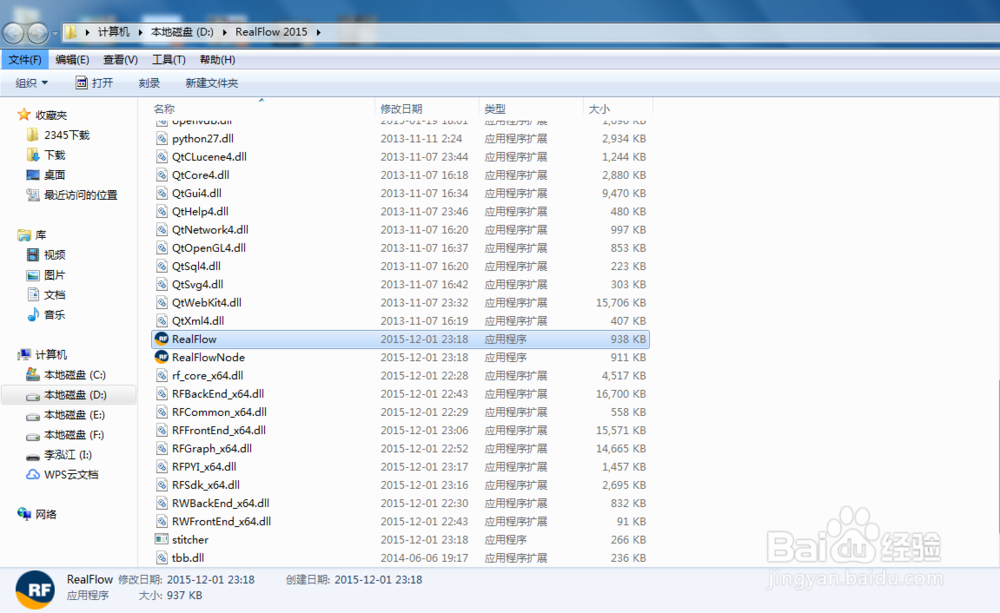Screen dimensions: 1000x613
Task: Click the 刻录 burn toolbar button
Action: 149,83
